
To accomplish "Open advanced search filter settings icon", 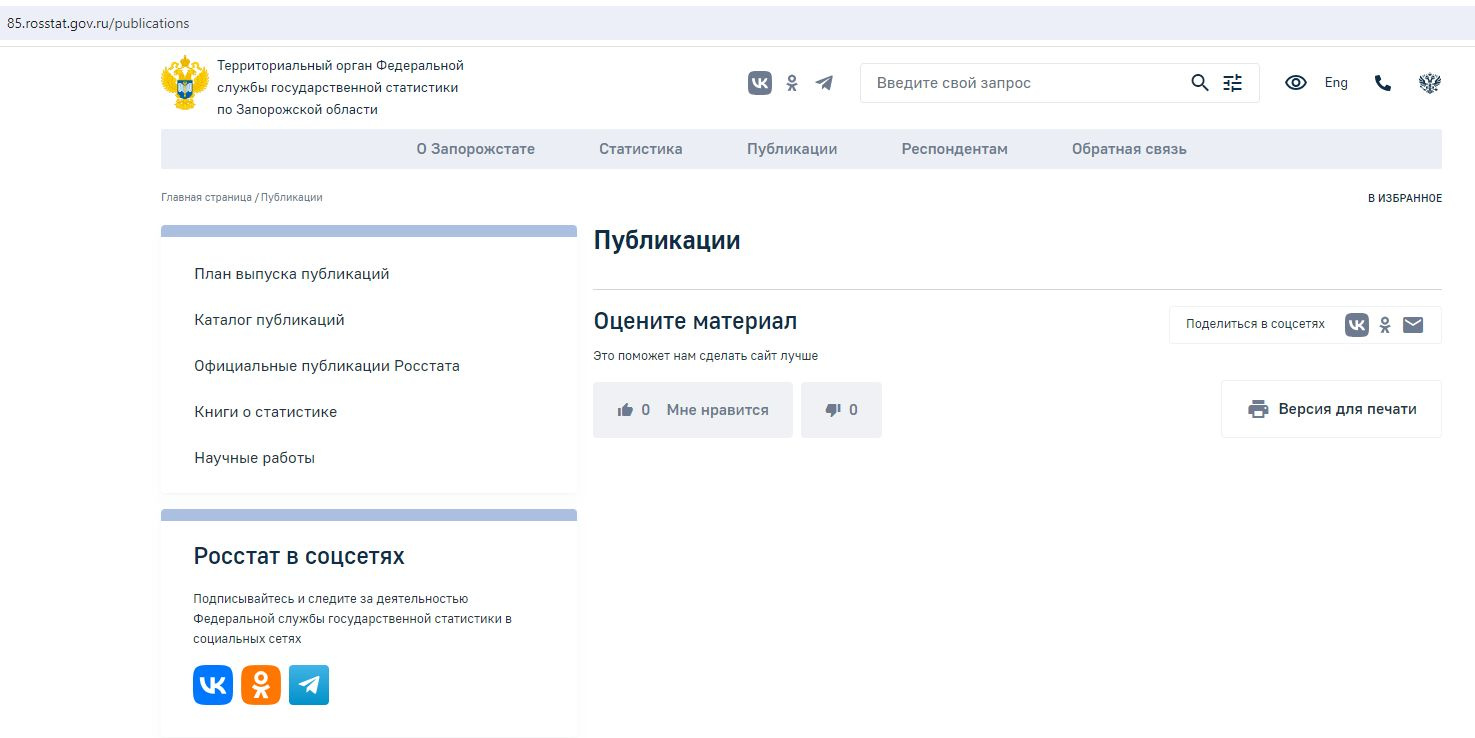I will coord(1233,83).
